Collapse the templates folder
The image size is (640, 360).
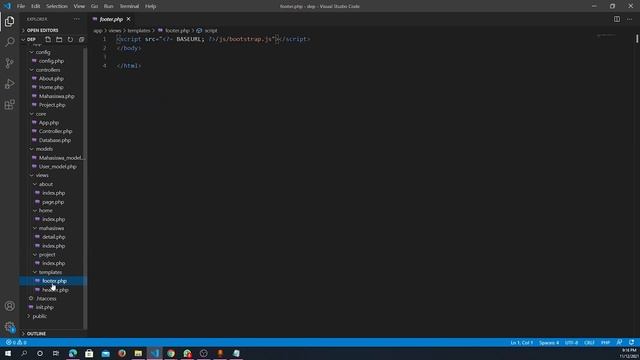(x=50, y=272)
